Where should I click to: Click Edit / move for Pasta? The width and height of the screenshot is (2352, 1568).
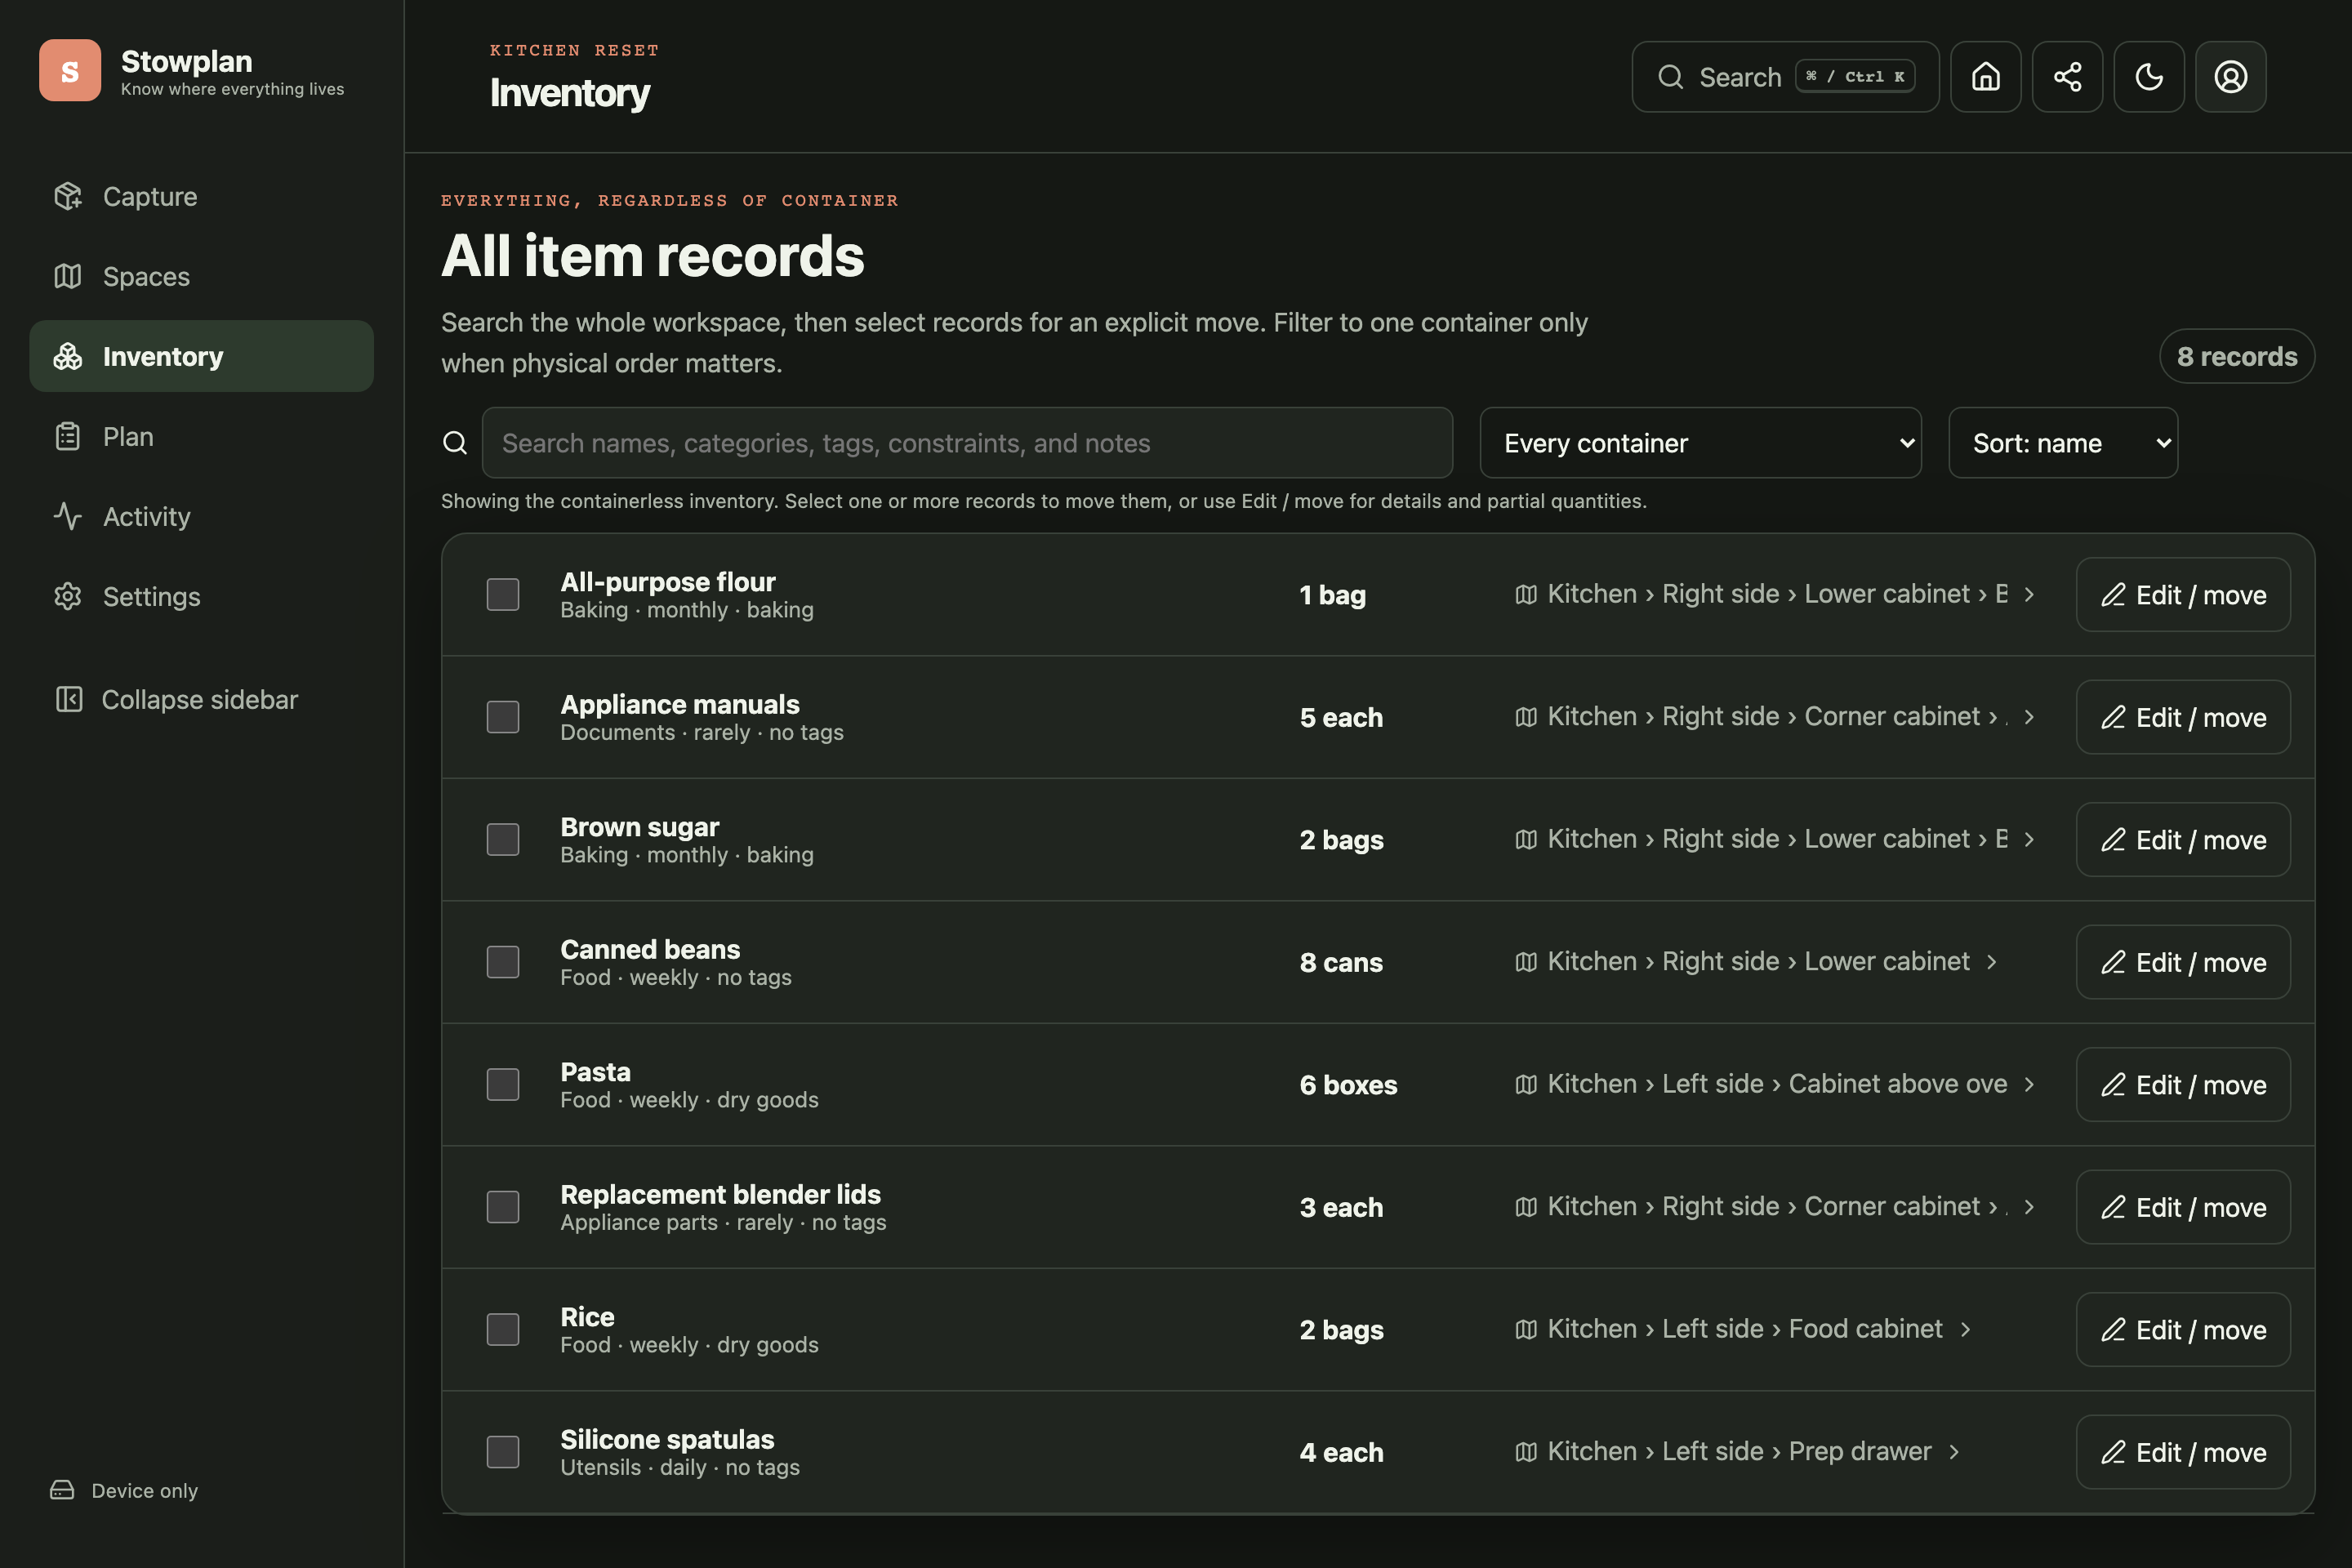point(2183,1084)
